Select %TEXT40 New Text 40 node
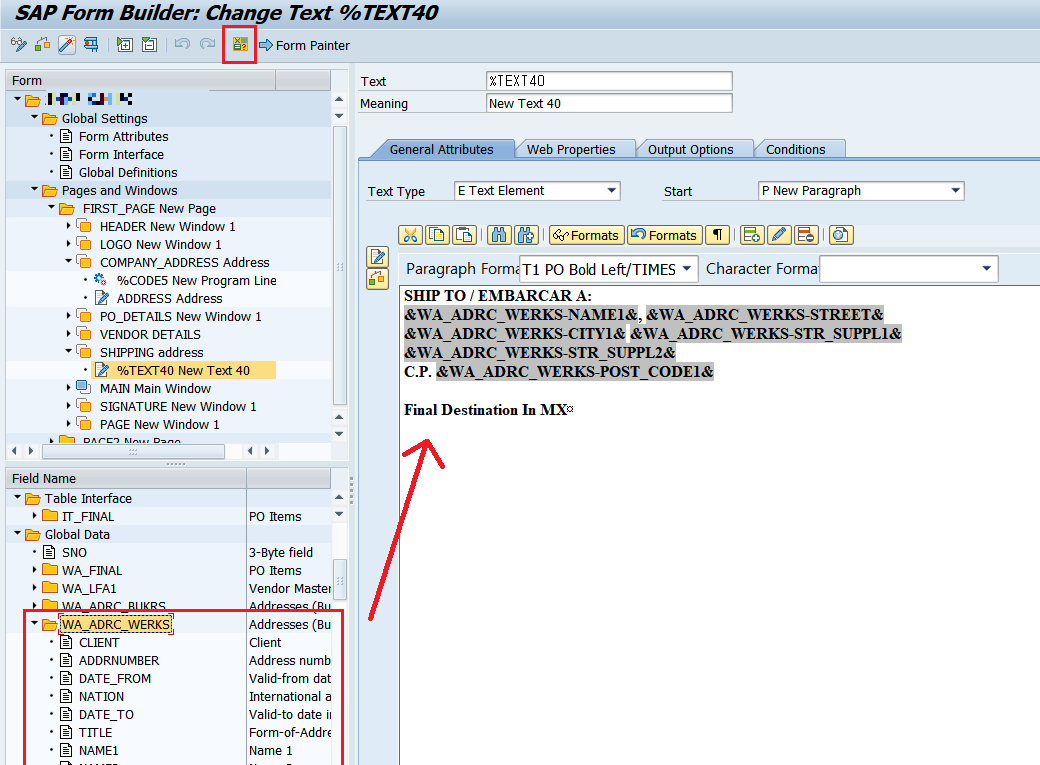Image resolution: width=1040 pixels, height=765 pixels. [x=183, y=370]
